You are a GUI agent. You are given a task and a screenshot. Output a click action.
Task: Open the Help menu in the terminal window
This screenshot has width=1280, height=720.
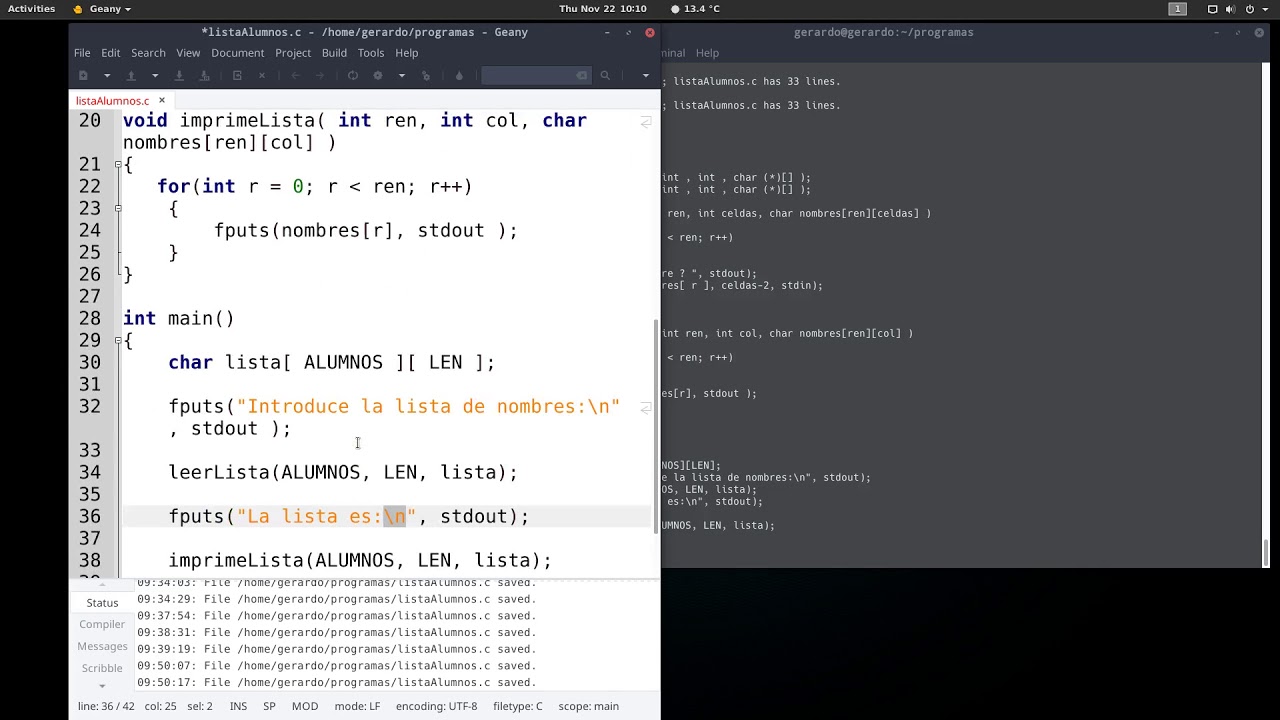[x=707, y=53]
